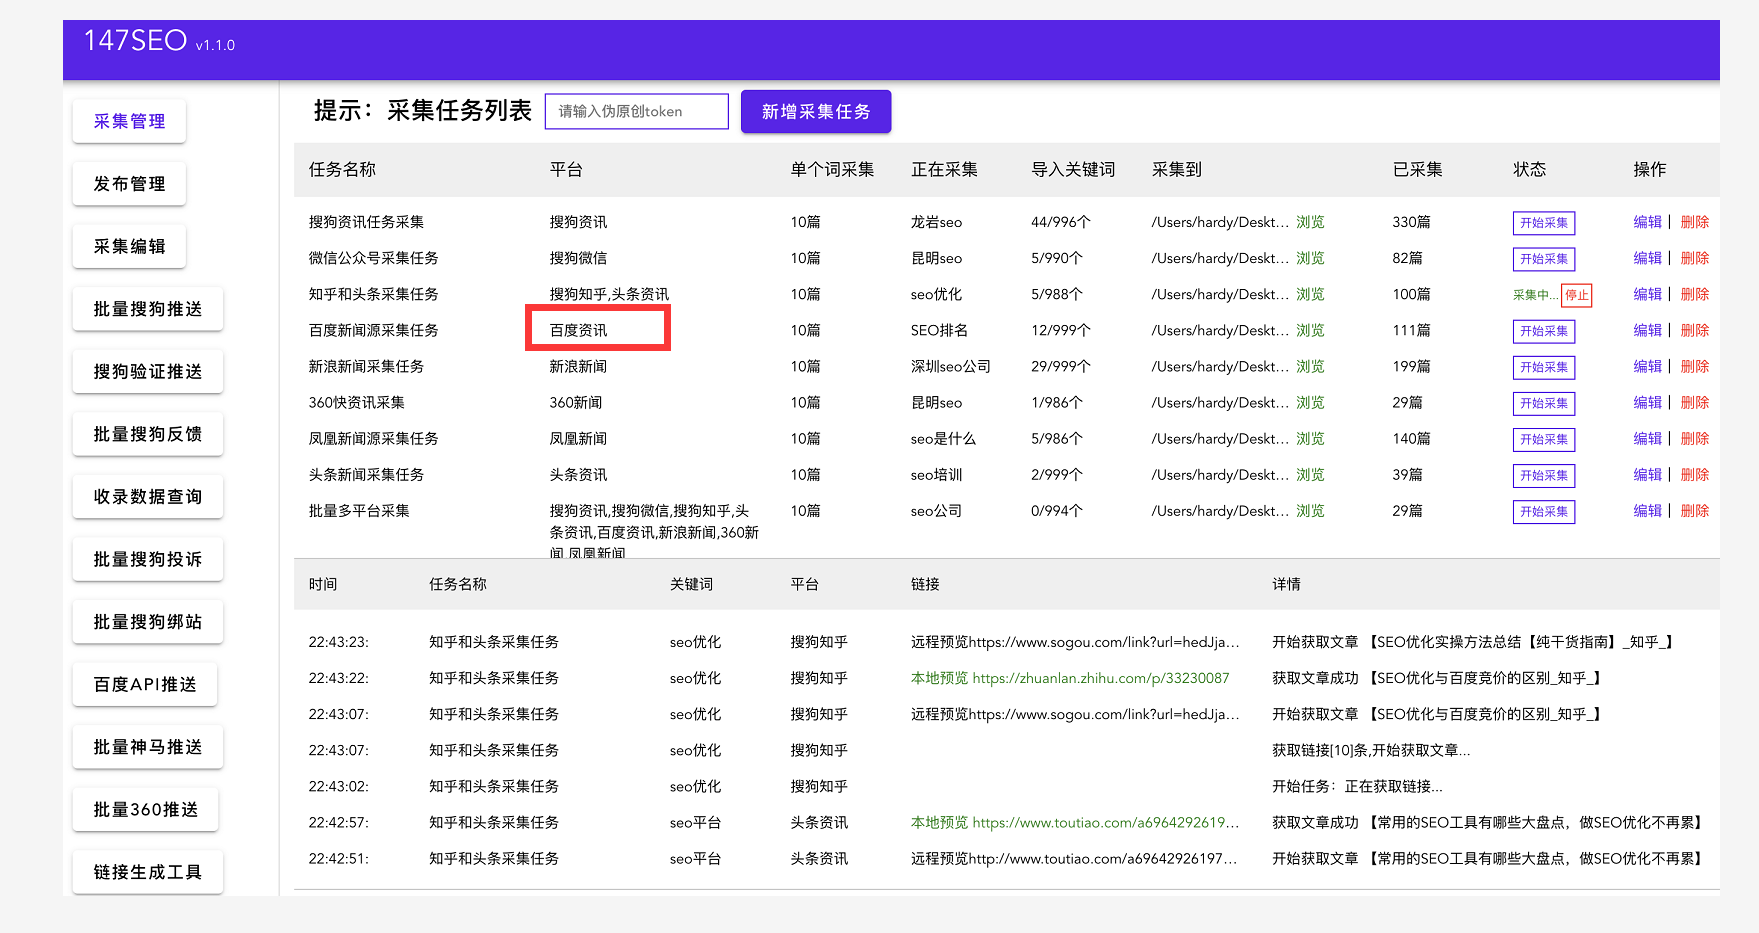This screenshot has height=933, width=1759.
Task: Open 收录数据查询 page
Action: 147,497
